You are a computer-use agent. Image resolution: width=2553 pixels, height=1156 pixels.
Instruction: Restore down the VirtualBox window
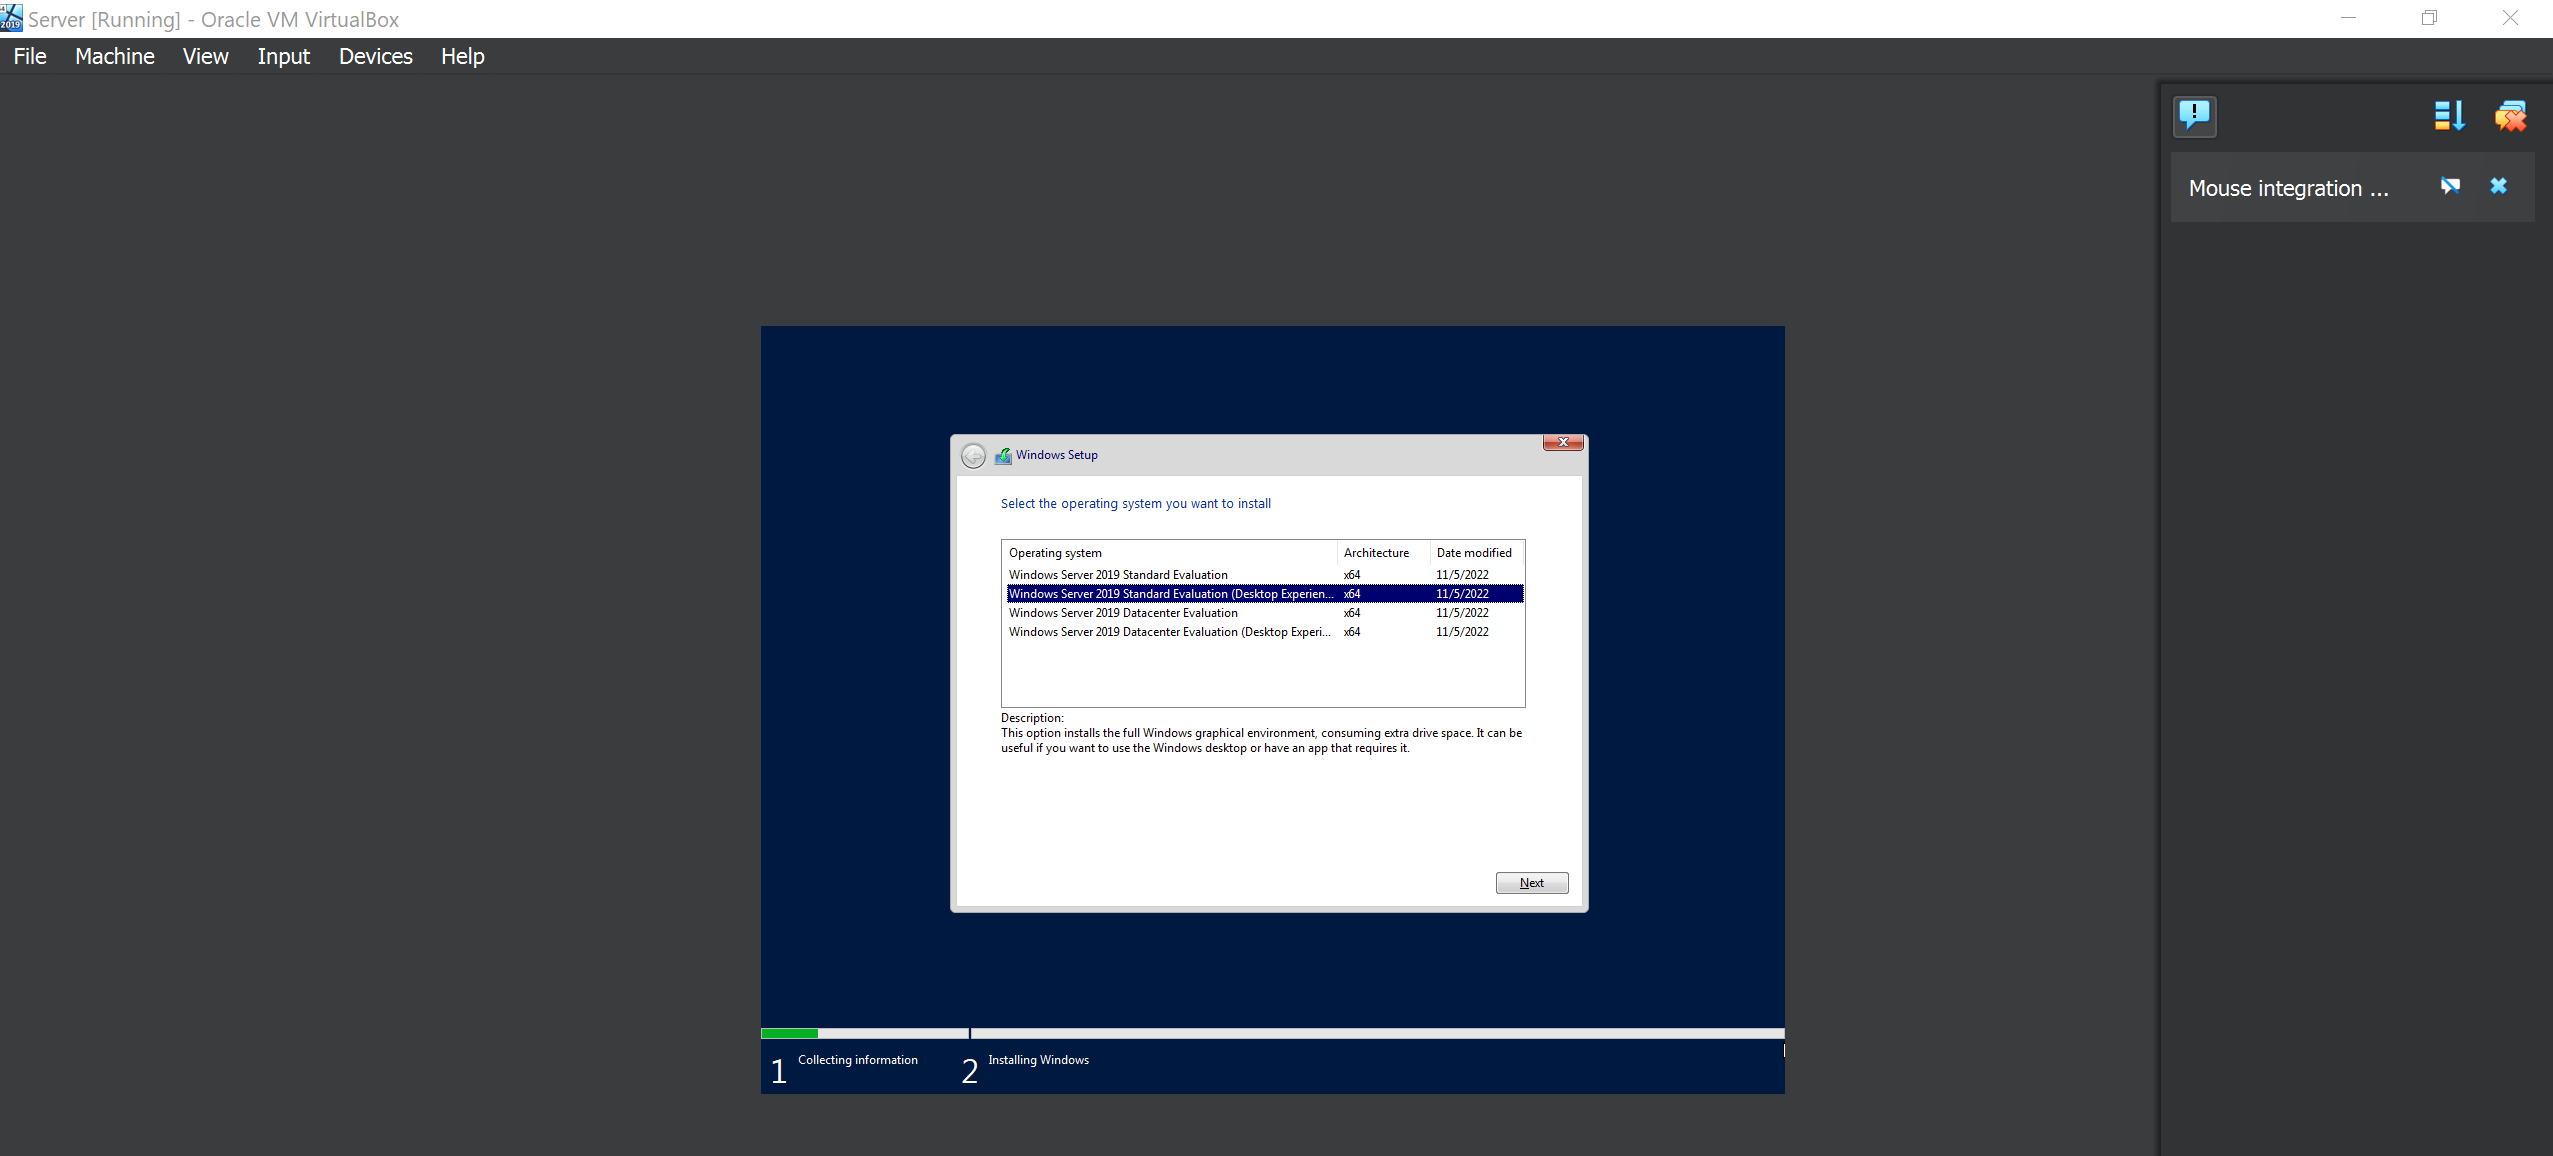tap(2429, 18)
